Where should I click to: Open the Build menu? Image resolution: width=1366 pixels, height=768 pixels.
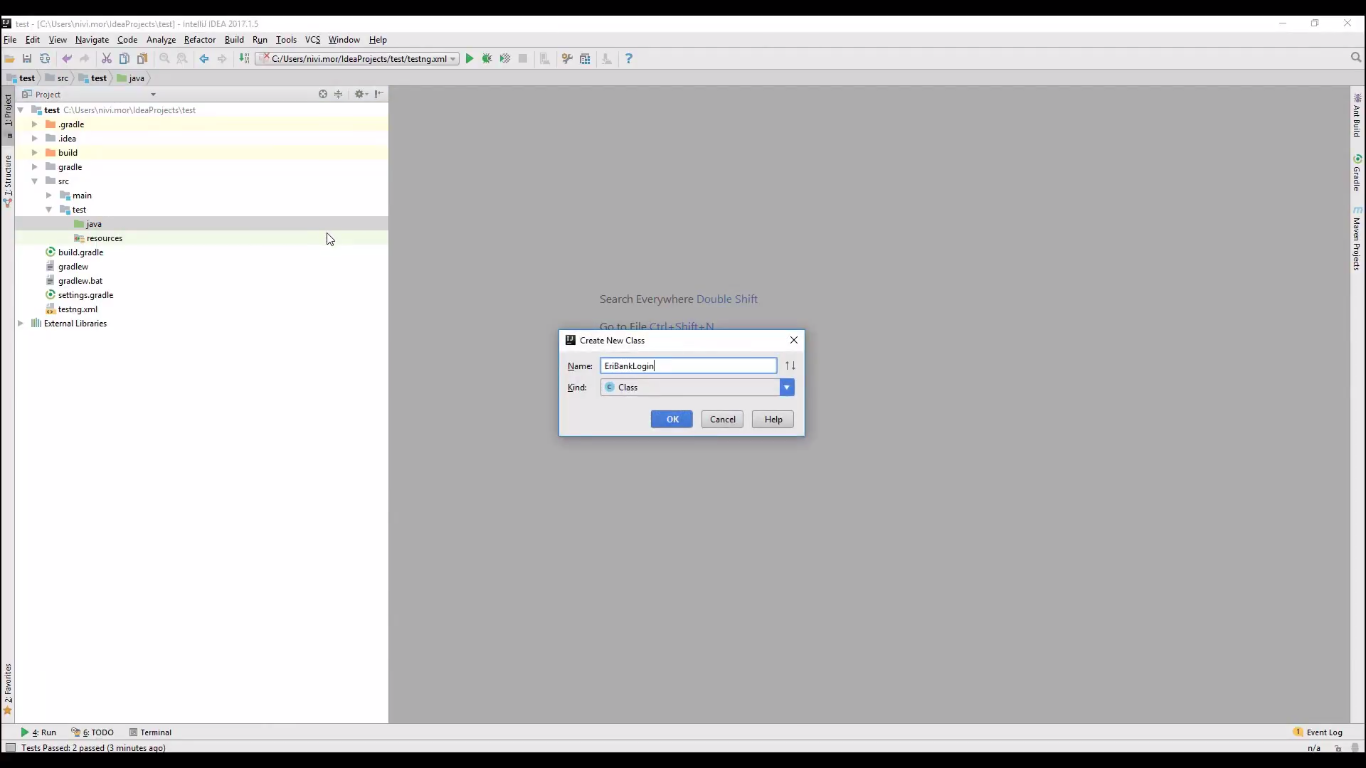click(234, 40)
